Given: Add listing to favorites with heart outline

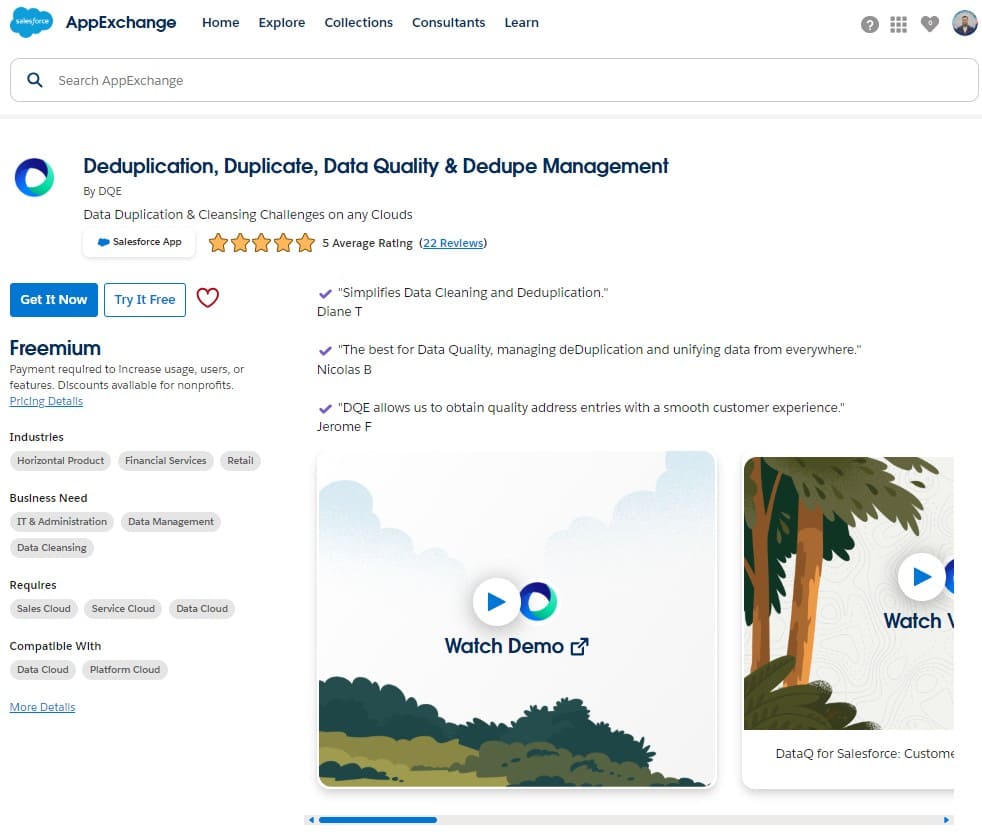Looking at the screenshot, I should 207,298.
